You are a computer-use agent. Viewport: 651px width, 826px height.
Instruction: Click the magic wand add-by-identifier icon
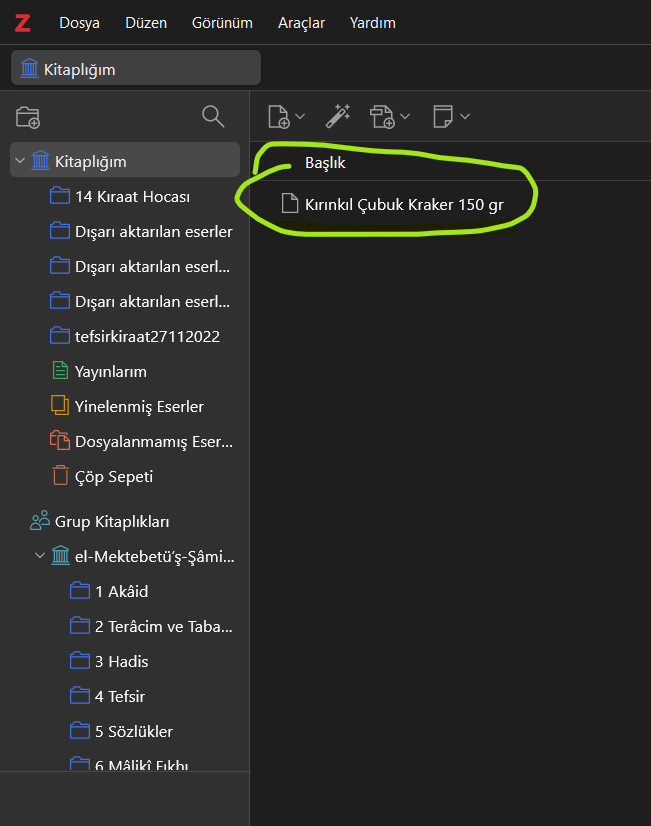[x=338, y=116]
